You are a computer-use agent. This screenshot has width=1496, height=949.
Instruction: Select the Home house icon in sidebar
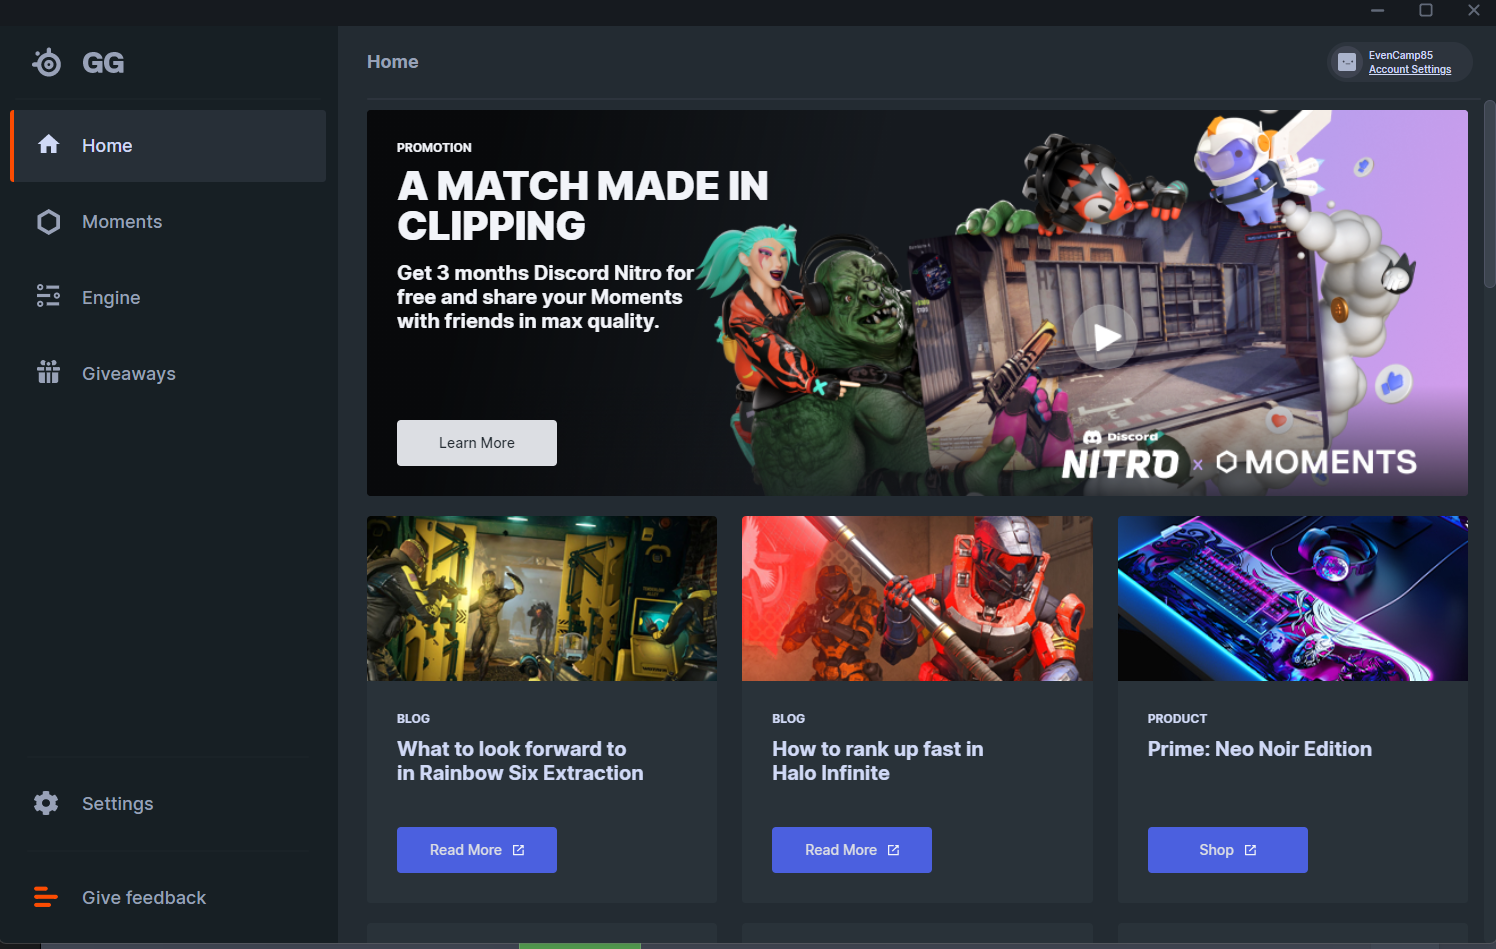48,145
